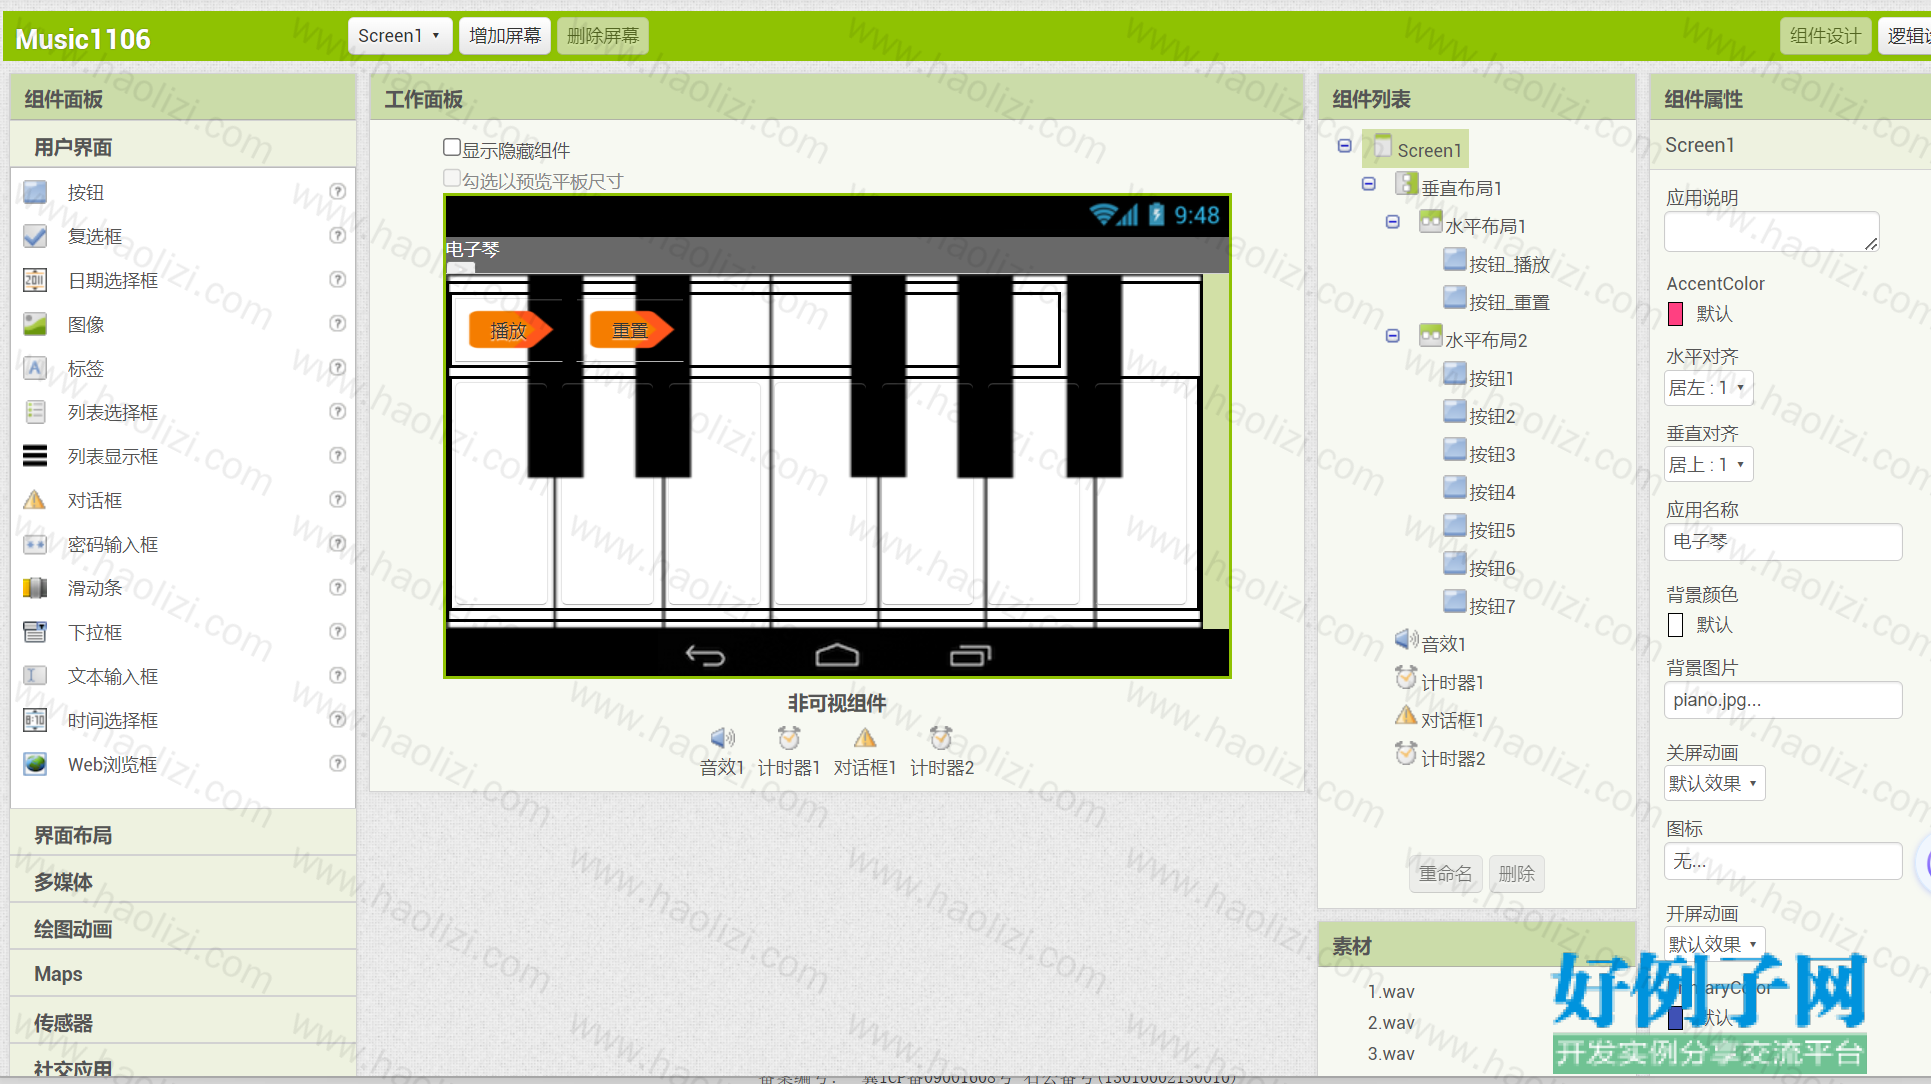Choose the 文本输入框 textbox icon
The height and width of the screenshot is (1084, 1931).
pyautogui.click(x=35, y=676)
